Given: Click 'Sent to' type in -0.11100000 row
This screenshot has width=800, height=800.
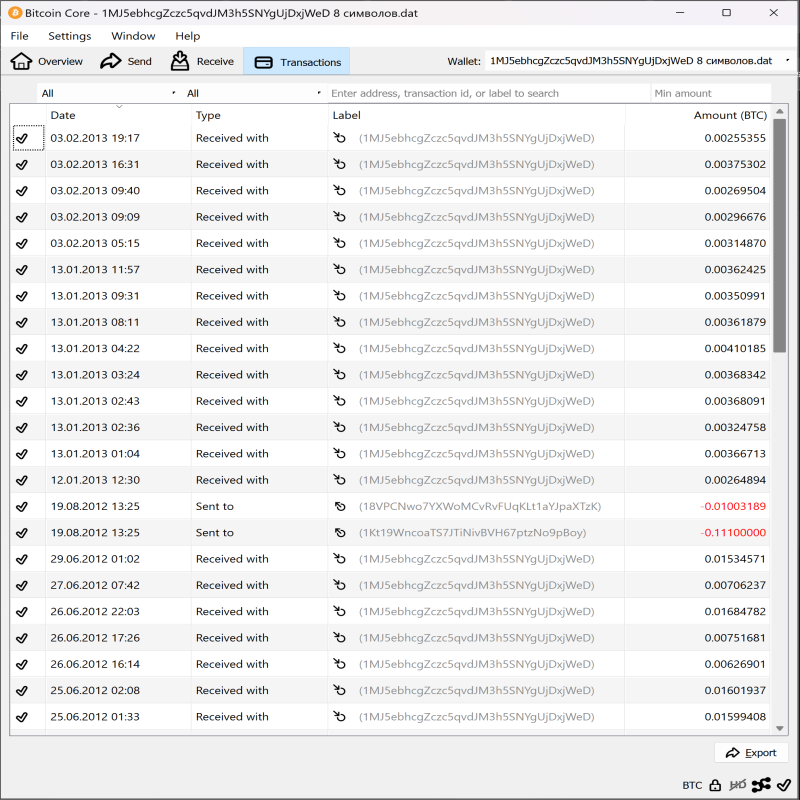Looking at the screenshot, I should 214,533.
